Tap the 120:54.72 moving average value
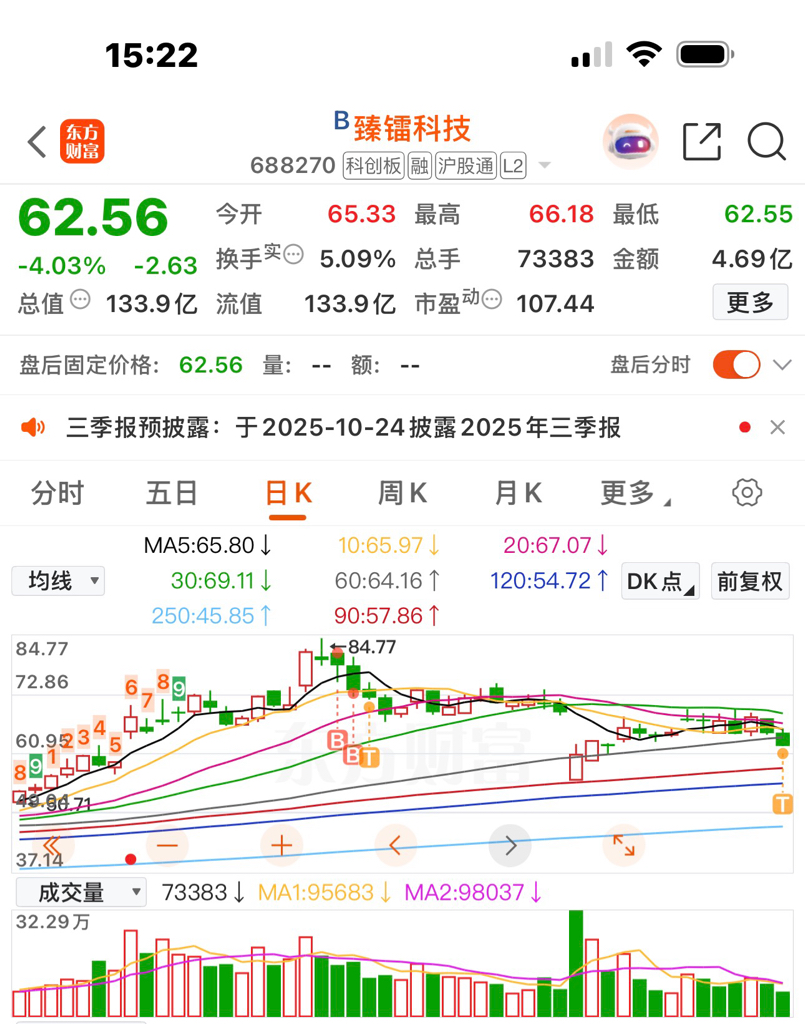Screen dimensions: 805x1024 coord(550,581)
